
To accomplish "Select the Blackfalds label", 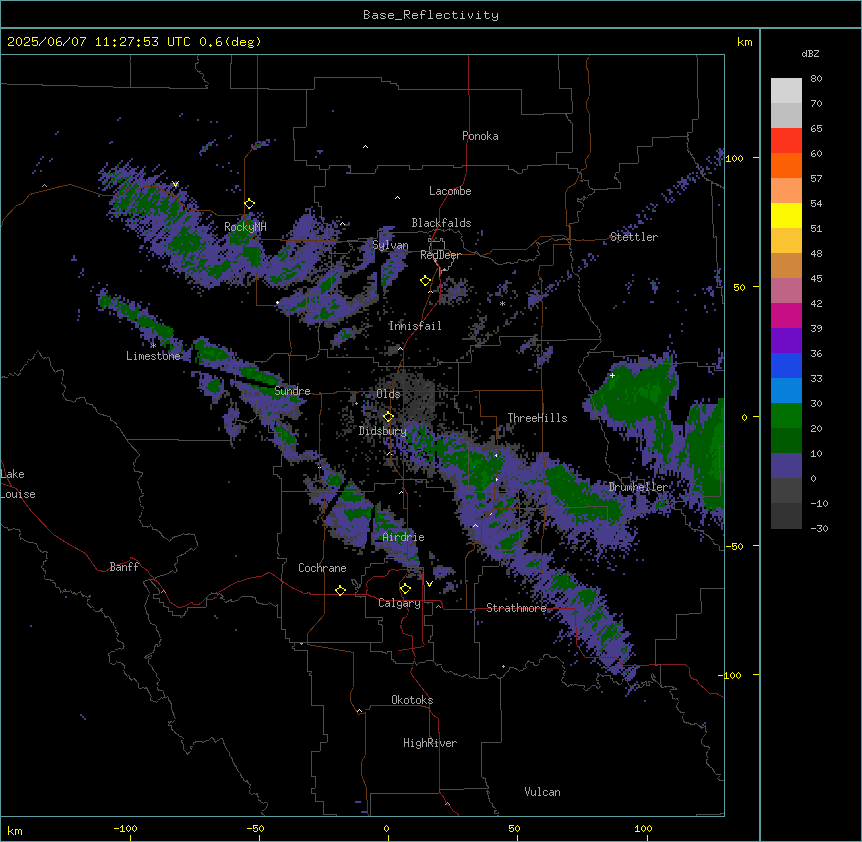I will [x=441, y=223].
